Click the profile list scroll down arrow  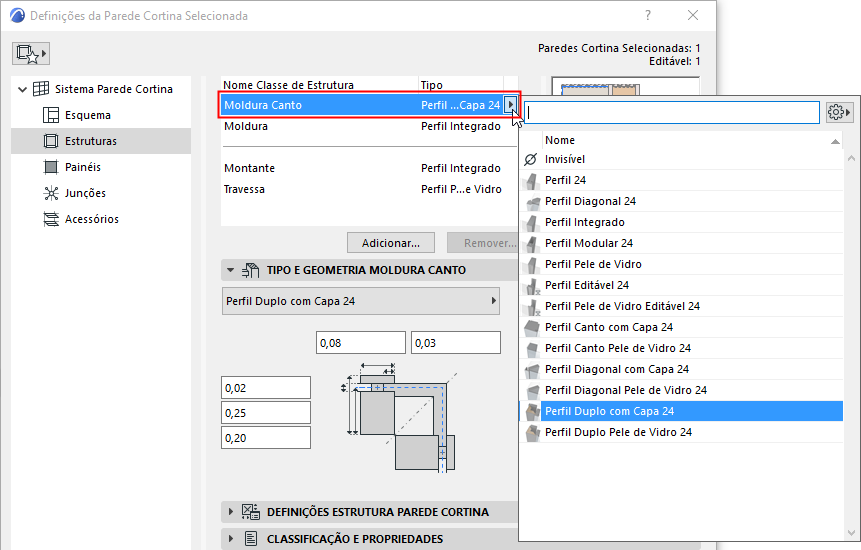[x=852, y=534]
